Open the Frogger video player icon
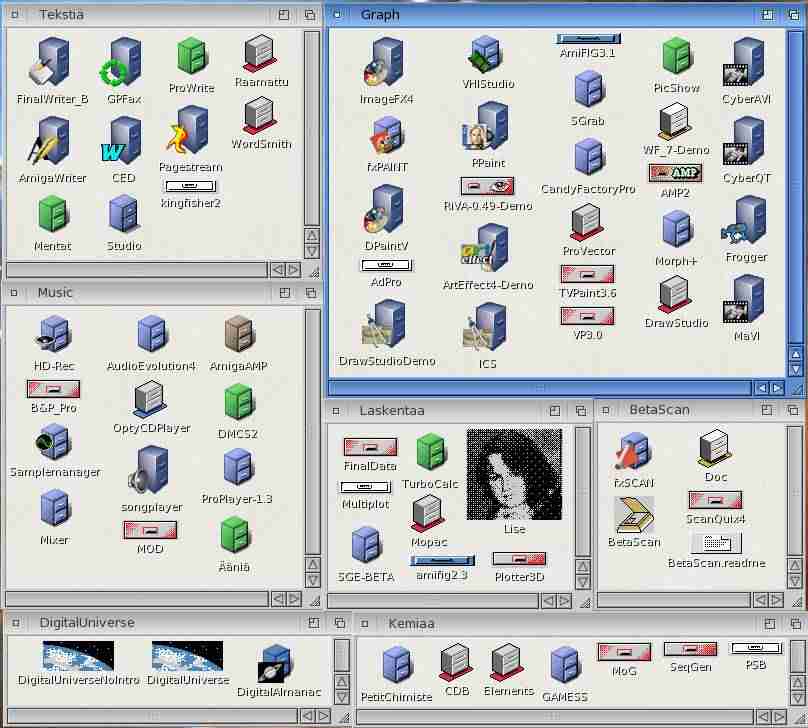Viewport: 808px width, 728px height. (746, 224)
